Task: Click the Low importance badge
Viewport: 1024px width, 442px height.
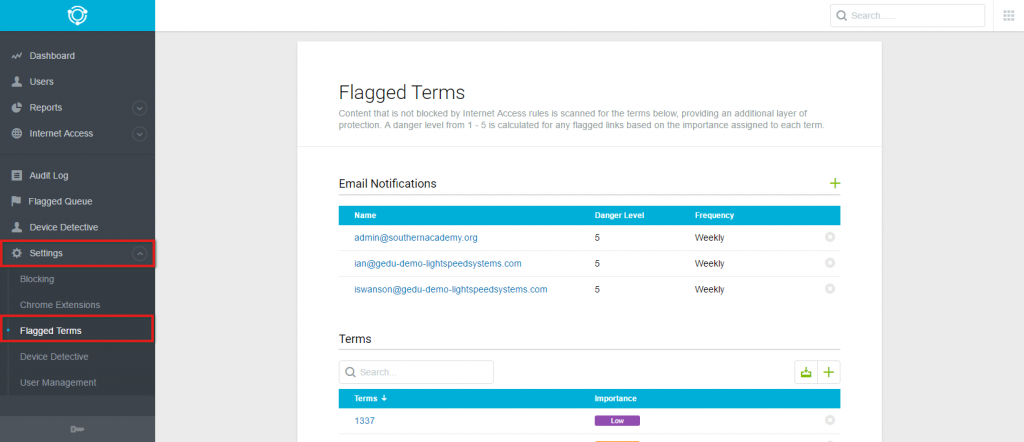Action: point(617,420)
